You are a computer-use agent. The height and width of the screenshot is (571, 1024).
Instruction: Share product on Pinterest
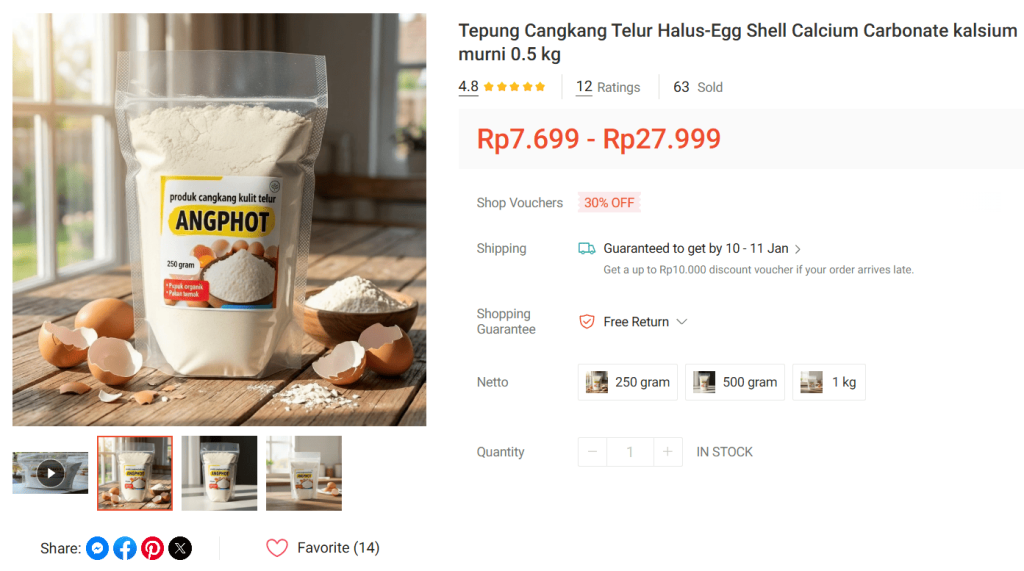(152, 548)
